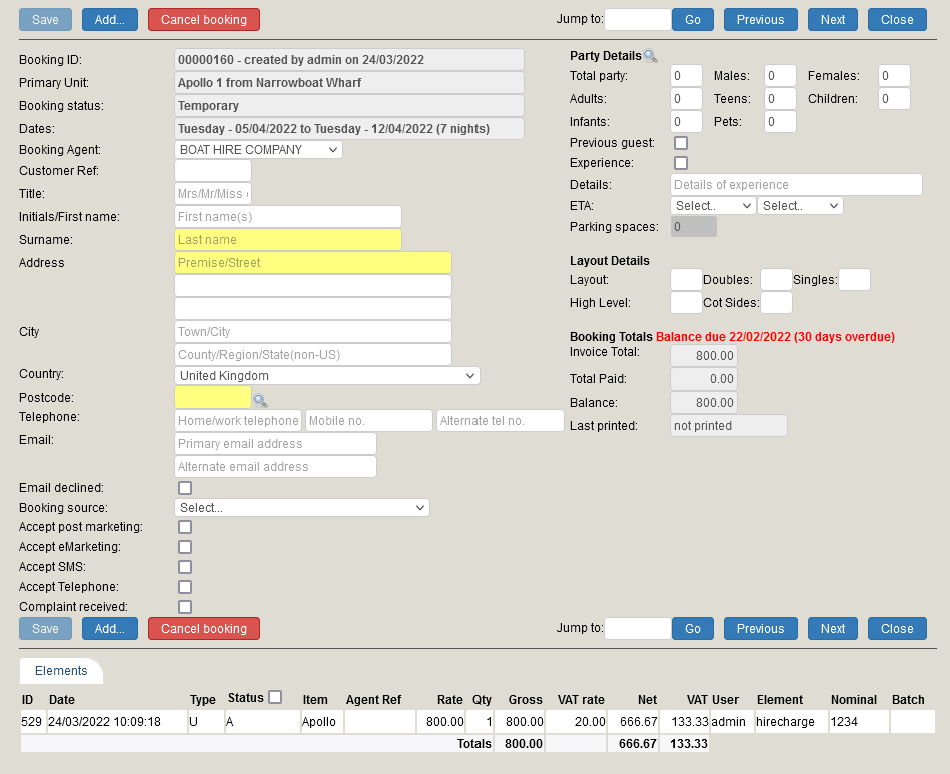Viewport: 950px width, 774px height.
Task: Switch to the Elements tab
Action: click(x=61, y=671)
